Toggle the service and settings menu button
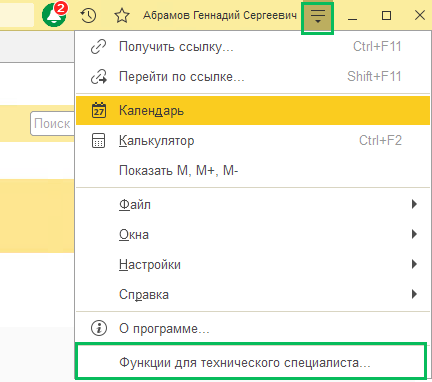 pos(318,17)
